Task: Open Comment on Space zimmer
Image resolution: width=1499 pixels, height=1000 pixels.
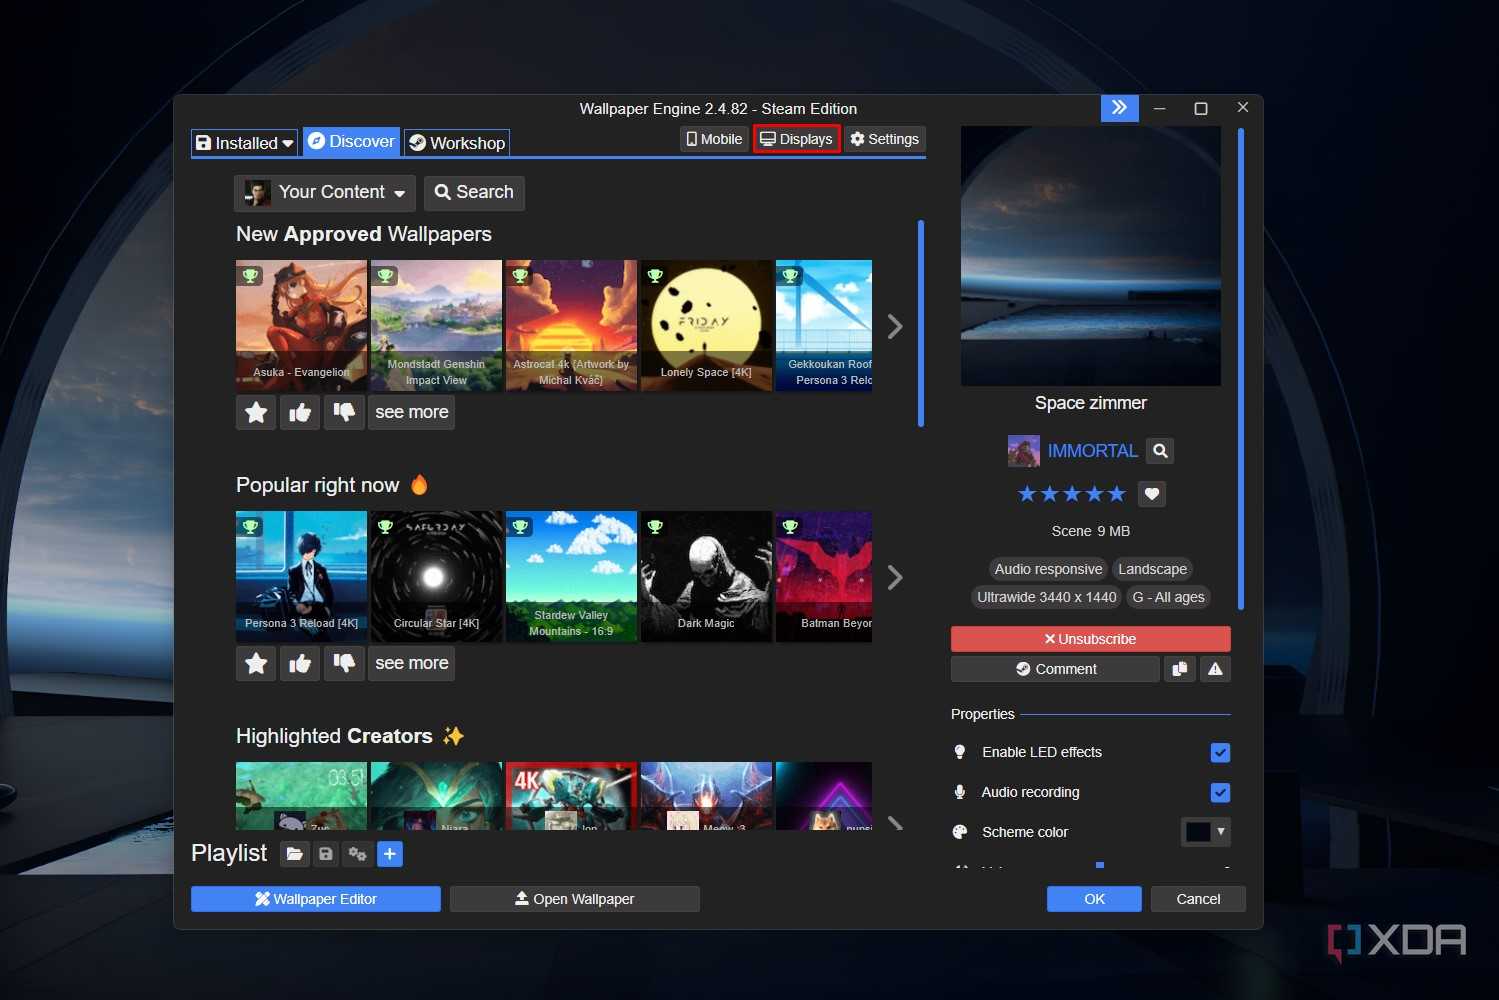Action: (1055, 669)
